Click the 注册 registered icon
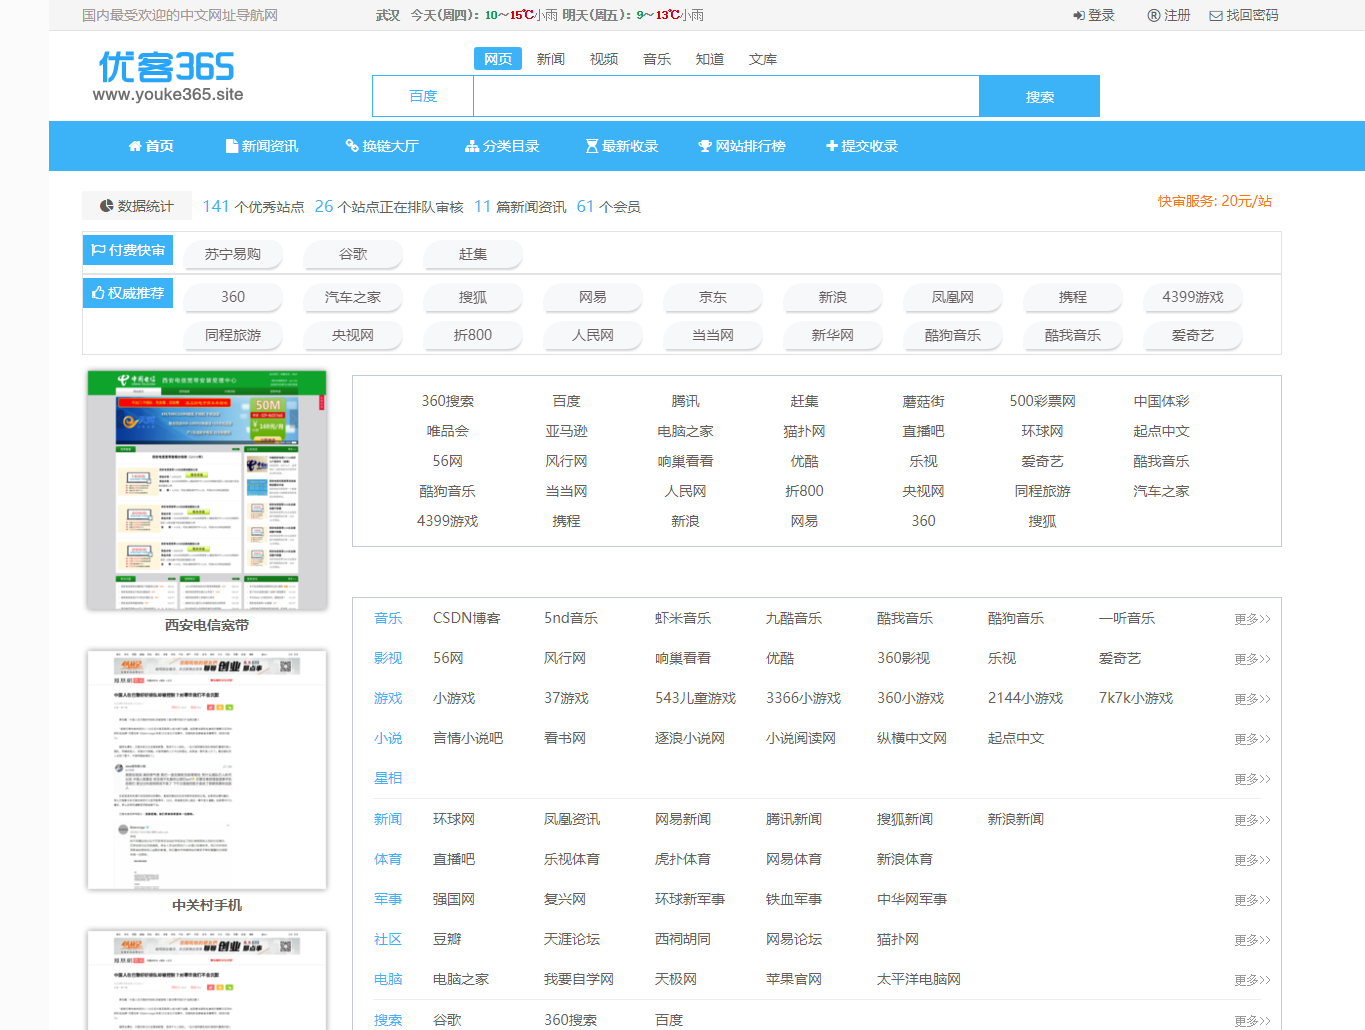Viewport: 1365px width, 1030px height. coord(1154,16)
